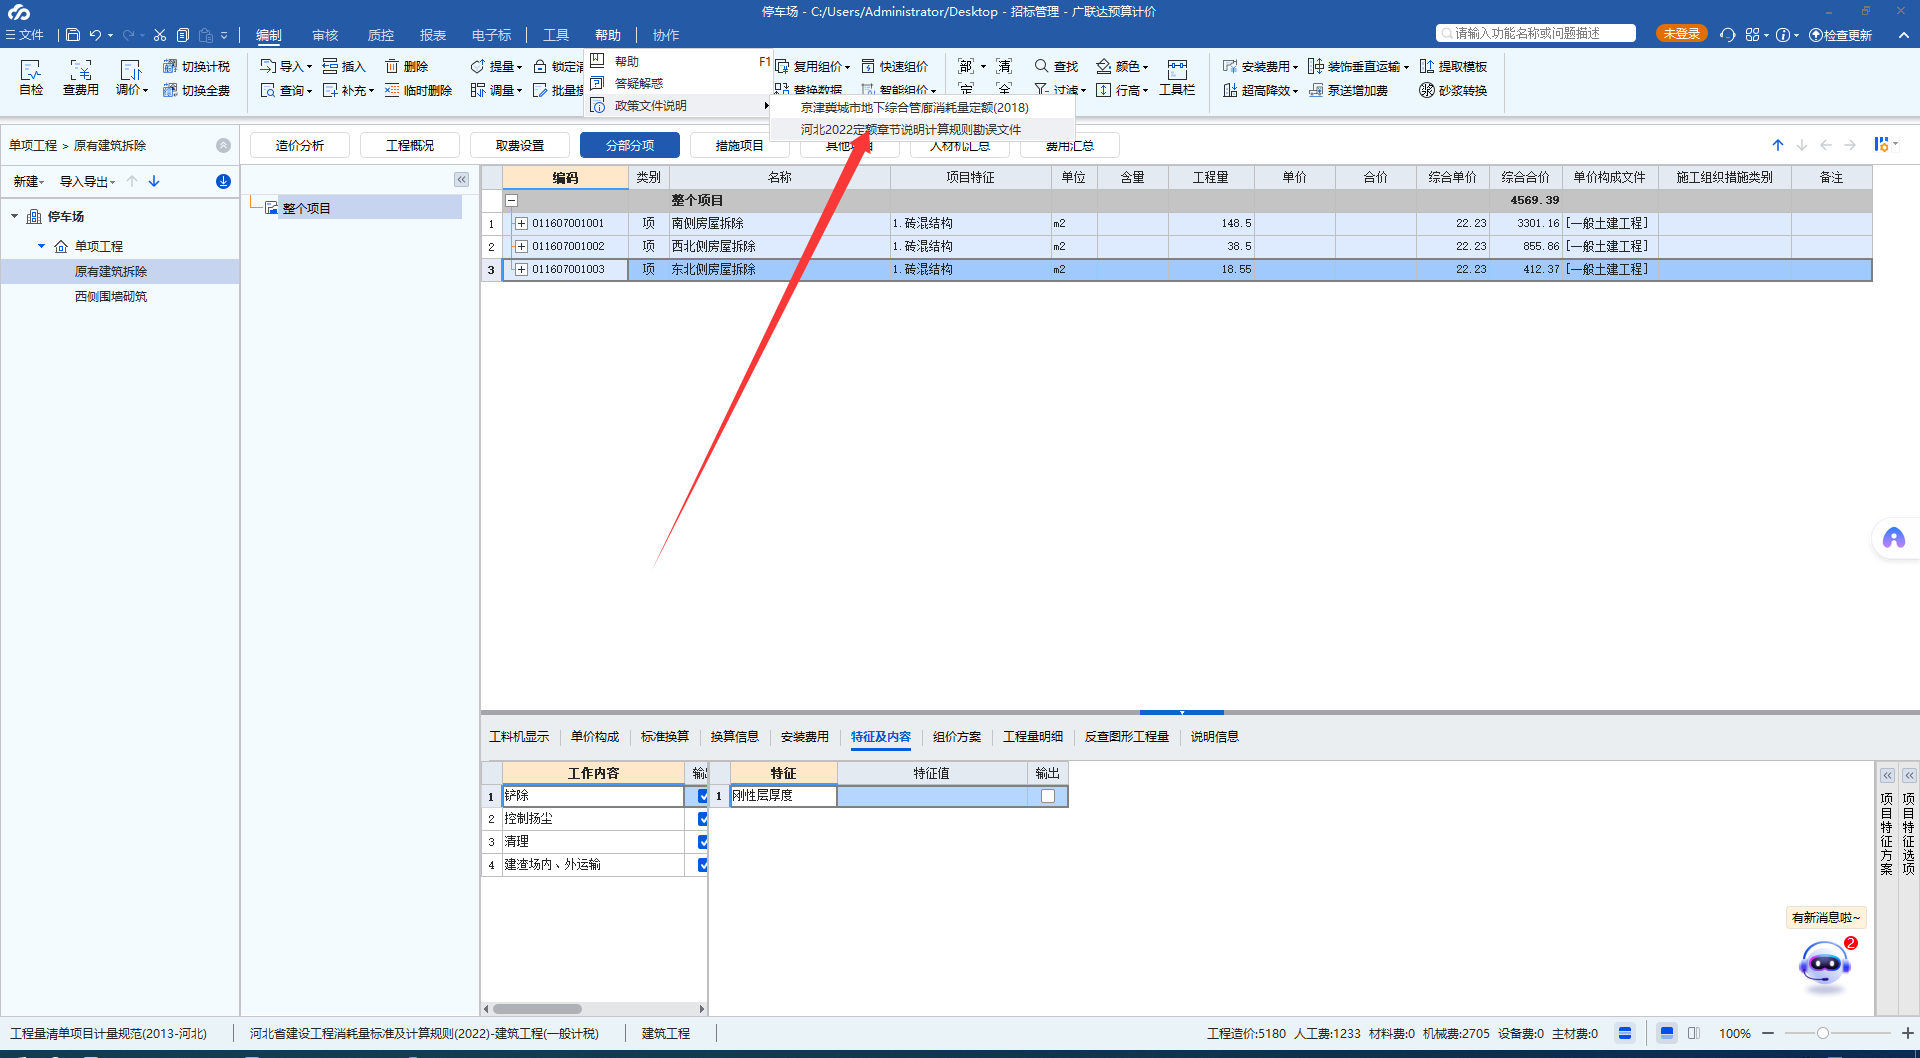Screen dimensions: 1920x1058
Task: Click the download icon in project panel
Action: (x=223, y=181)
